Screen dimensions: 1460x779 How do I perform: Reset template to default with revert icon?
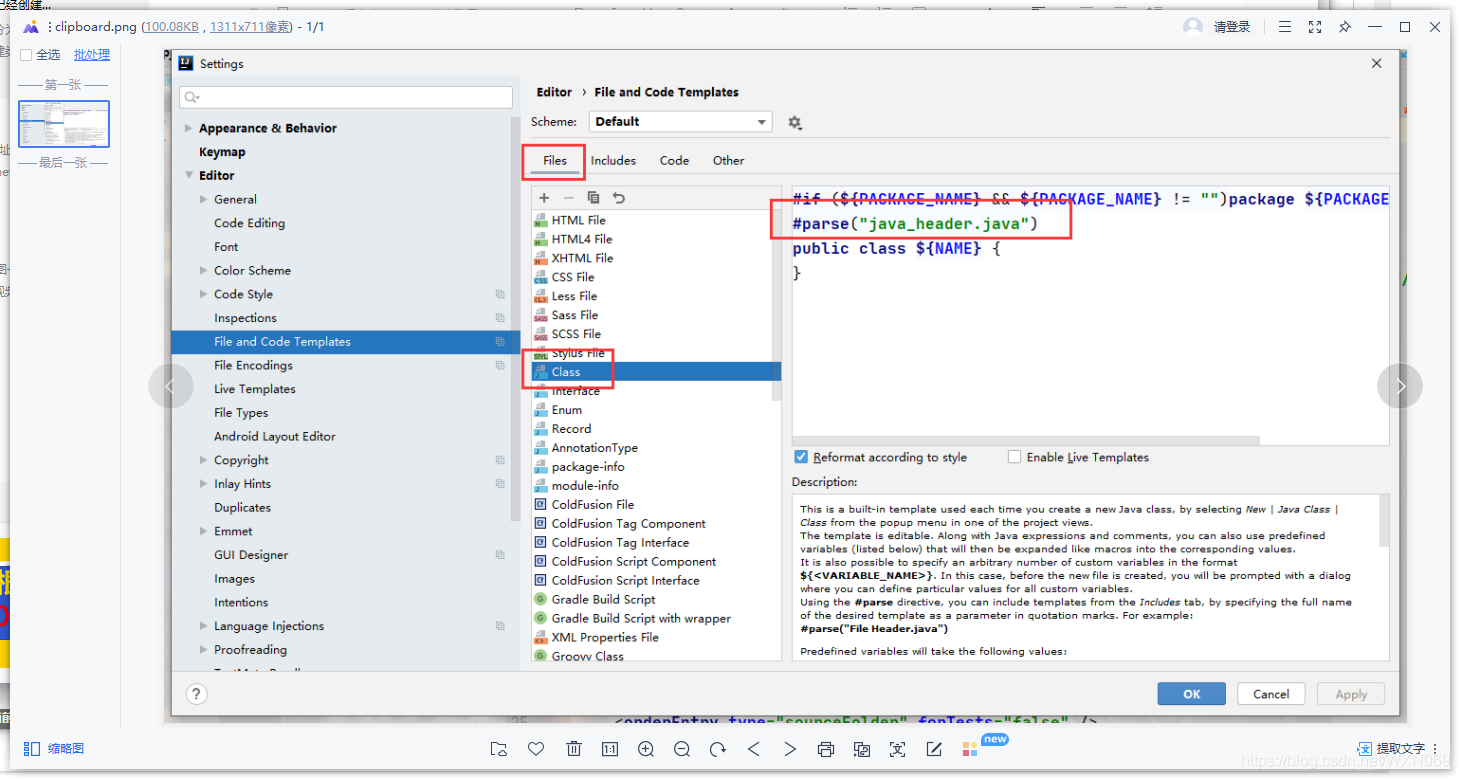[x=619, y=198]
